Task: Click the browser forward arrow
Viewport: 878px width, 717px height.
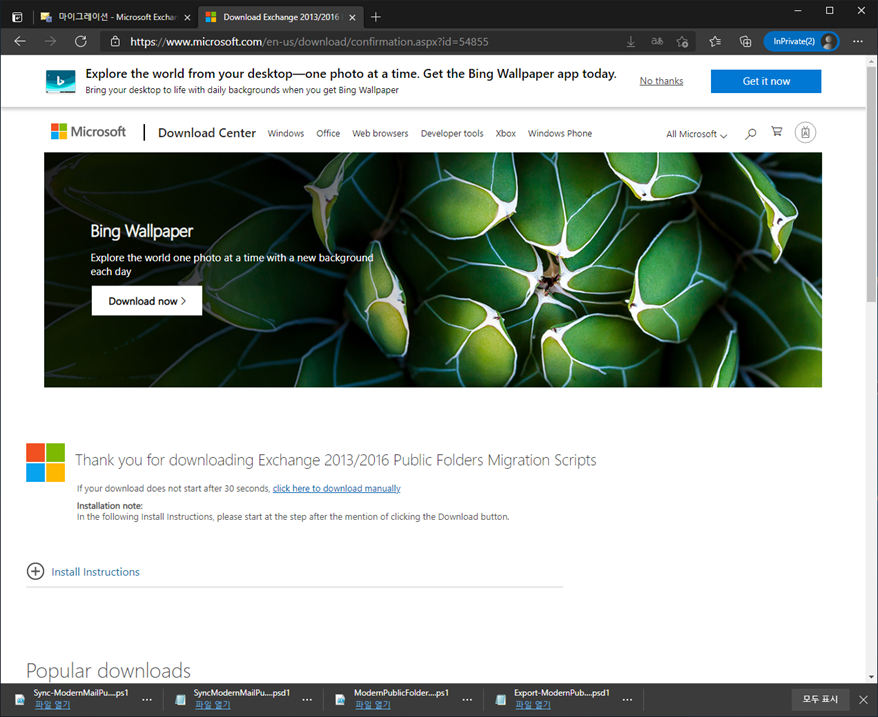Action: click(50, 41)
